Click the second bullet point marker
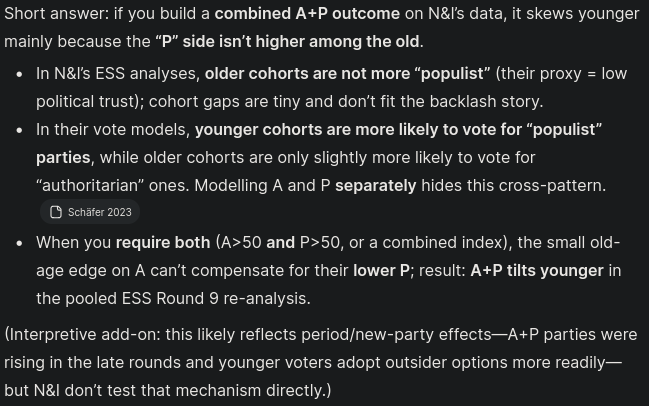 19,130
